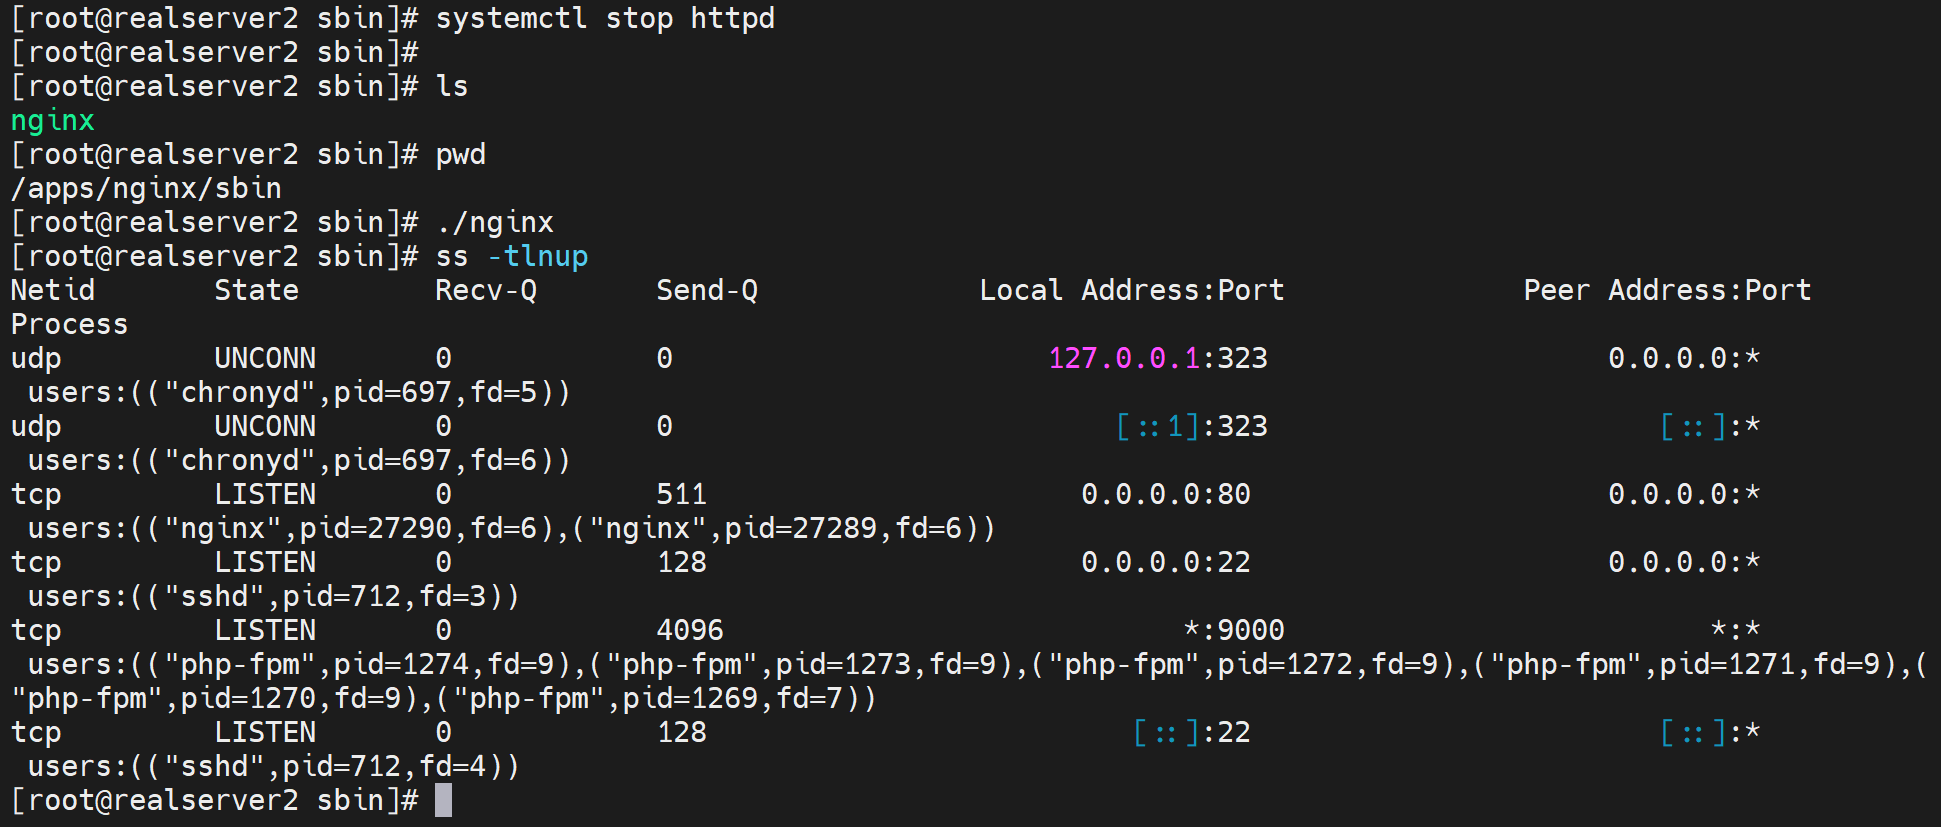Image resolution: width=1941 pixels, height=827 pixels.
Task: Click the /apps/nginx/sbin path output
Action: click(146, 189)
